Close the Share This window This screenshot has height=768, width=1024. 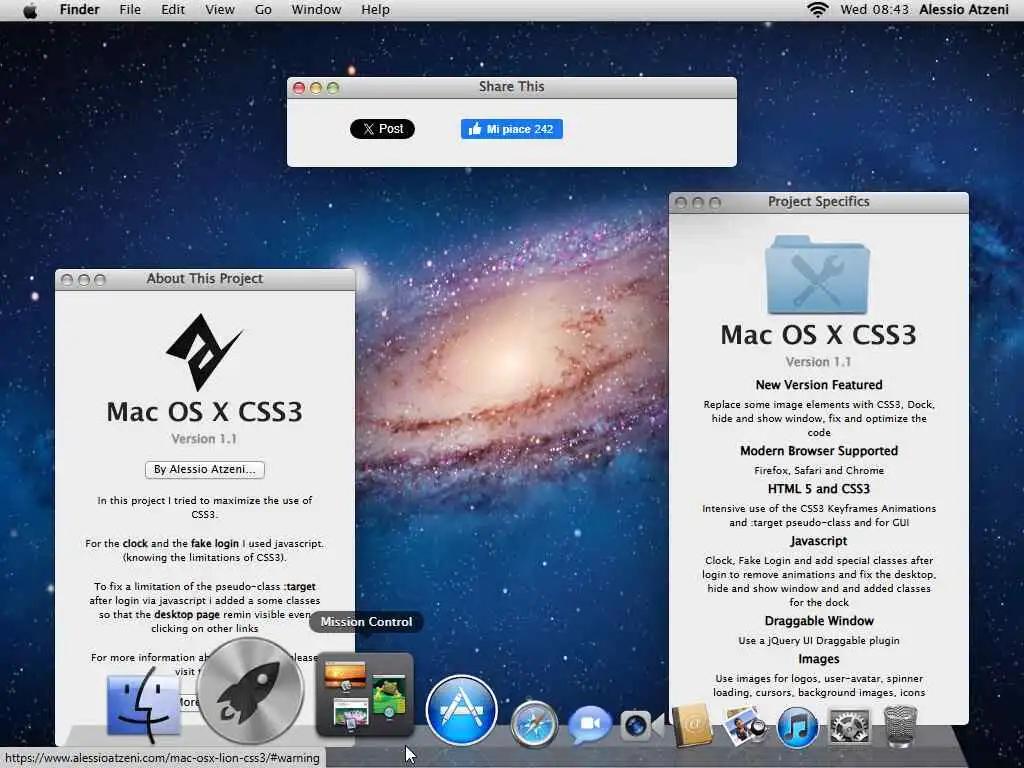click(x=299, y=88)
